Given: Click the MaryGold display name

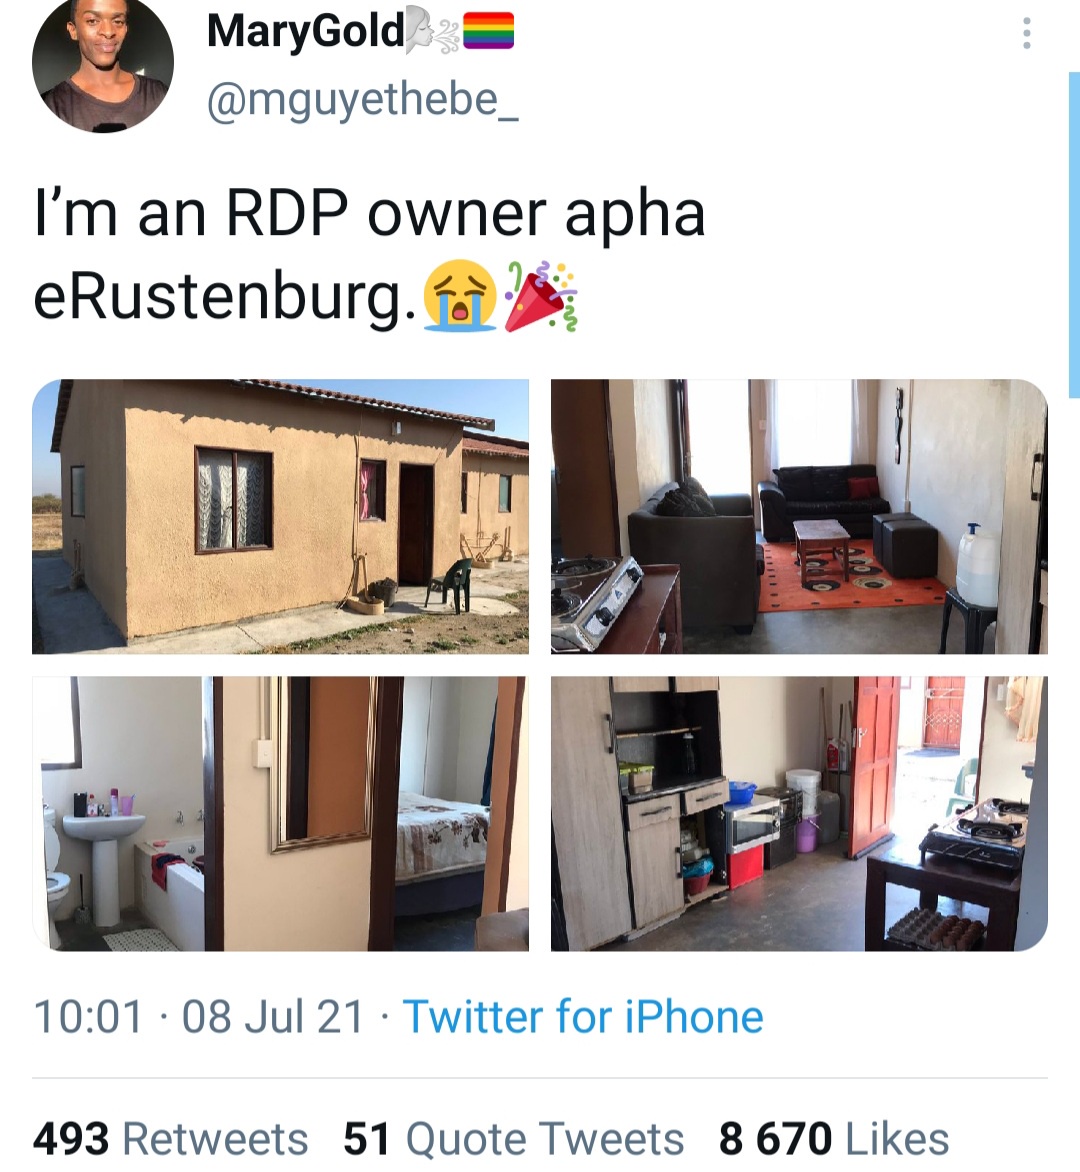Looking at the screenshot, I should point(306,31).
